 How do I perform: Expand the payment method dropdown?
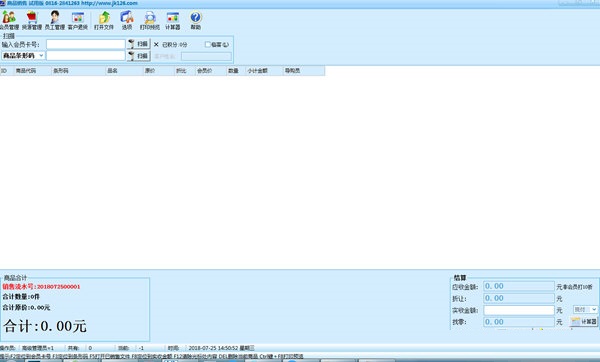(585, 309)
